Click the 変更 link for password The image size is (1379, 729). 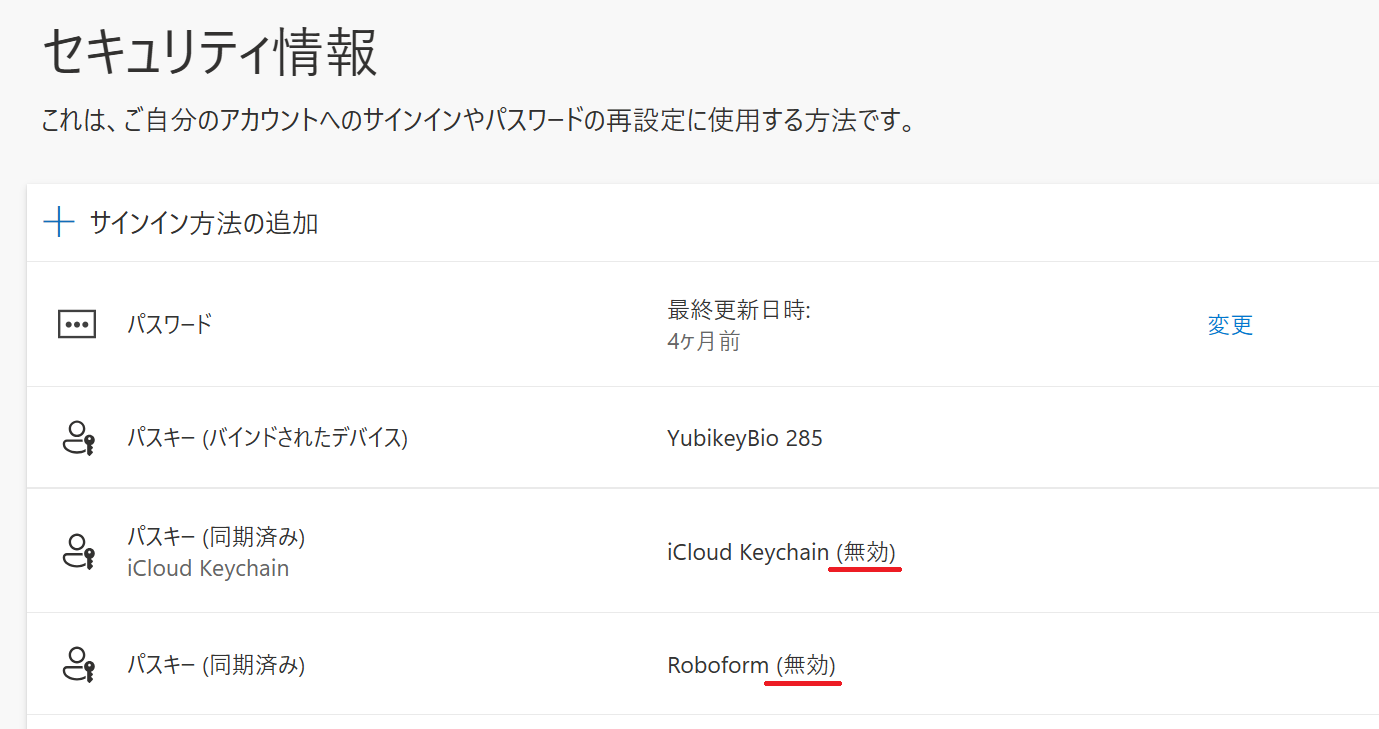point(1230,325)
